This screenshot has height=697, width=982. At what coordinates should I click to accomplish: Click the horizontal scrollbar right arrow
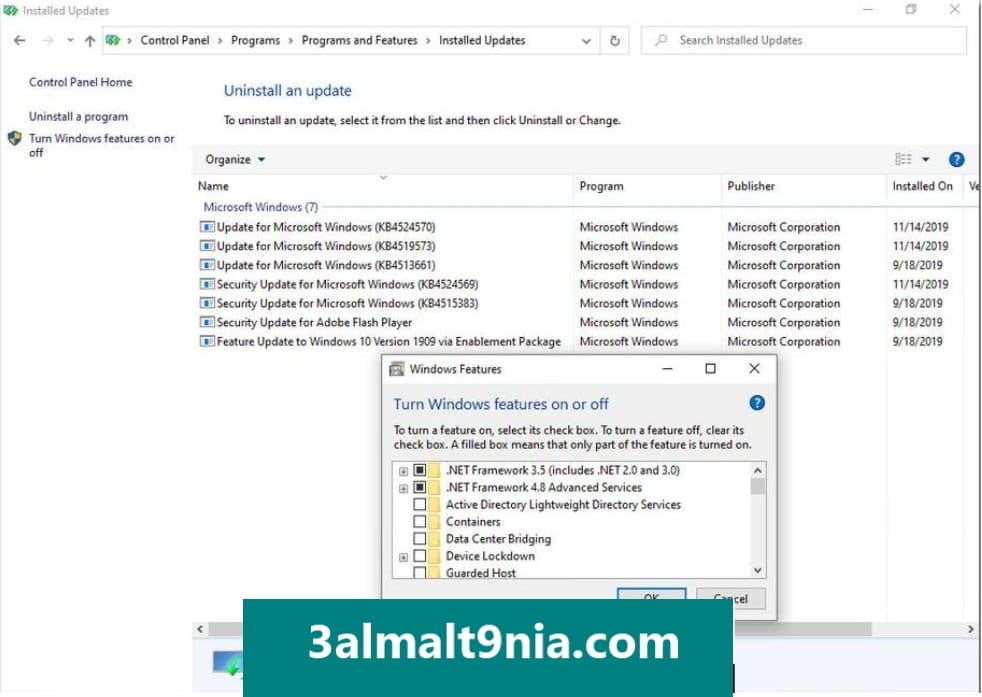(x=971, y=629)
